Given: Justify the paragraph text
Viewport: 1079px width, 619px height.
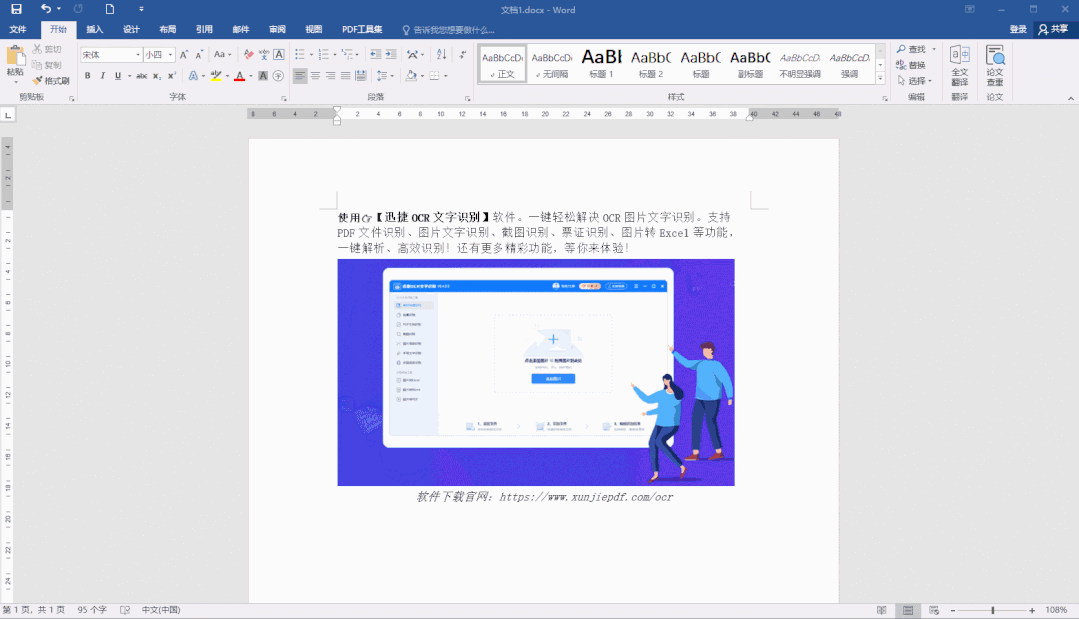Looking at the screenshot, I should click(x=345, y=76).
